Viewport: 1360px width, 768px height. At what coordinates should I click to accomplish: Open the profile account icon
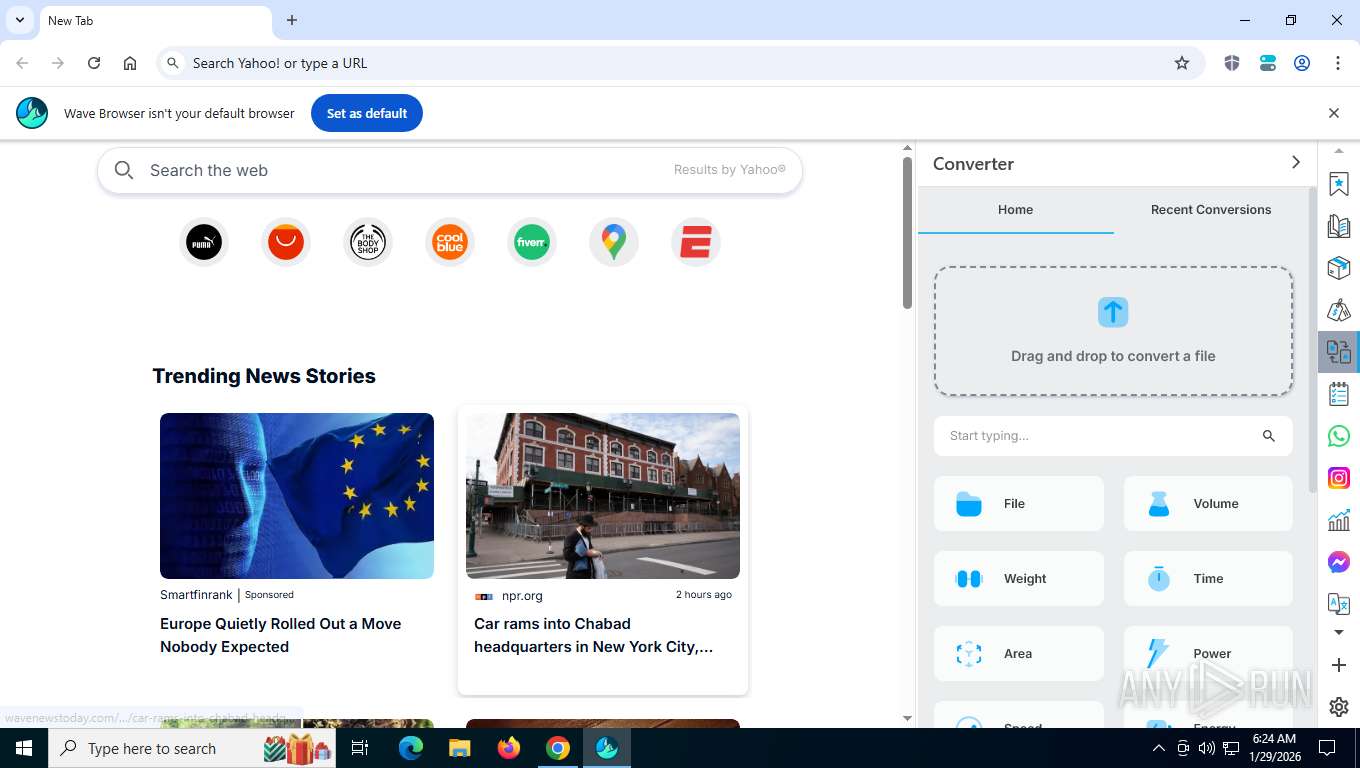point(1302,63)
